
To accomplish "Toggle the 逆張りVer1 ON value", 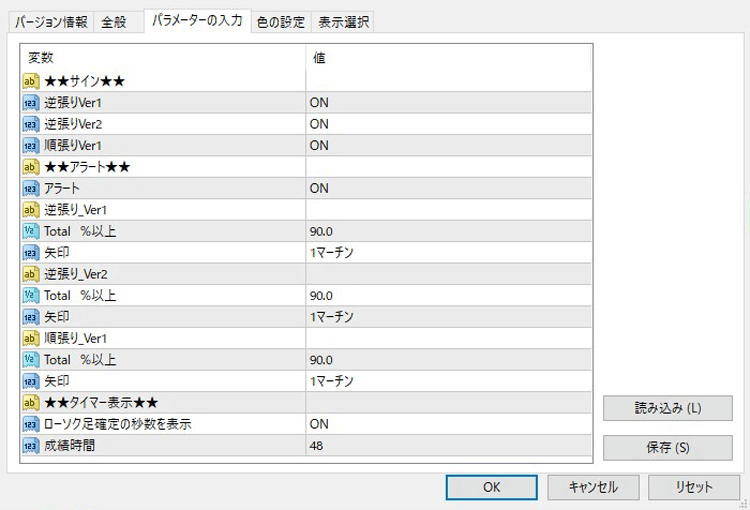I will click(x=448, y=102).
